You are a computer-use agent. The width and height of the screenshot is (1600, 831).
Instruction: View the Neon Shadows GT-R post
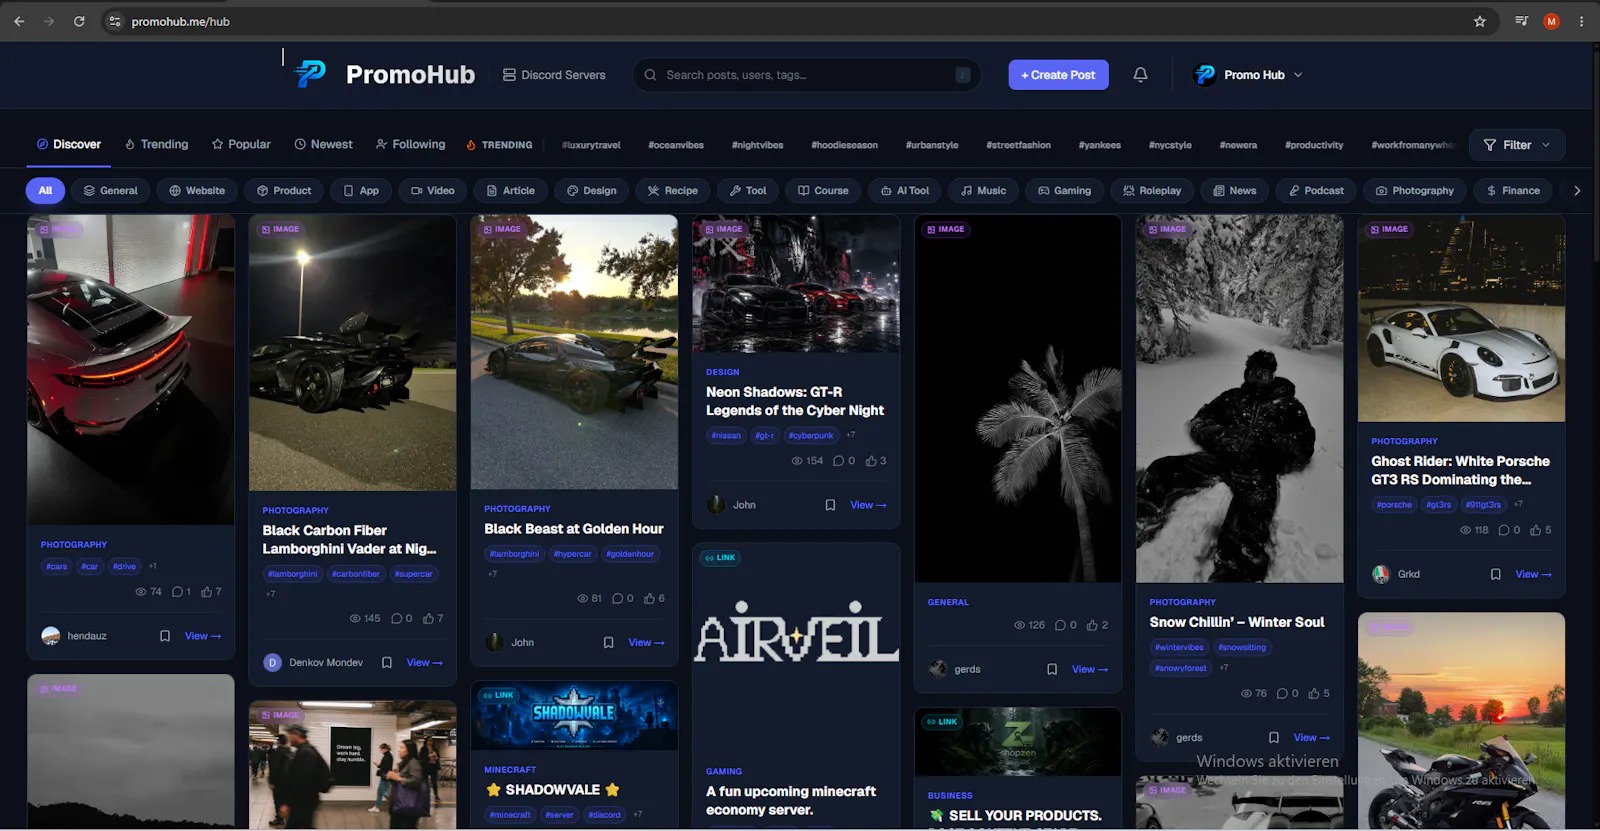pos(868,505)
